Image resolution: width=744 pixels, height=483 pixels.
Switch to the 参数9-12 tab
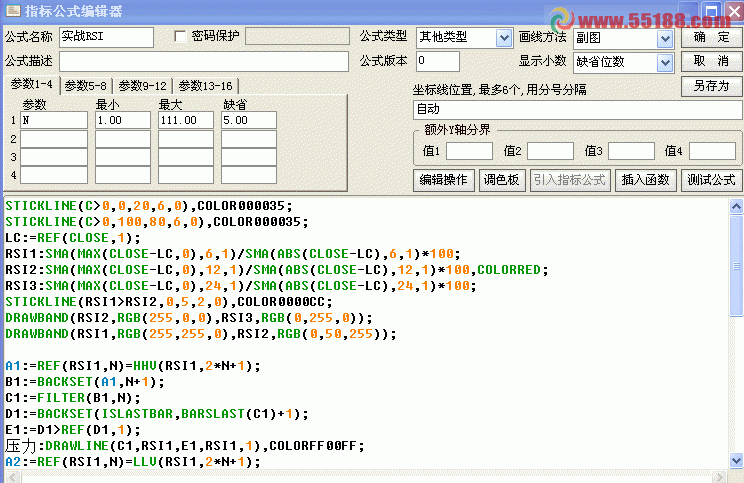click(x=143, y=86)
